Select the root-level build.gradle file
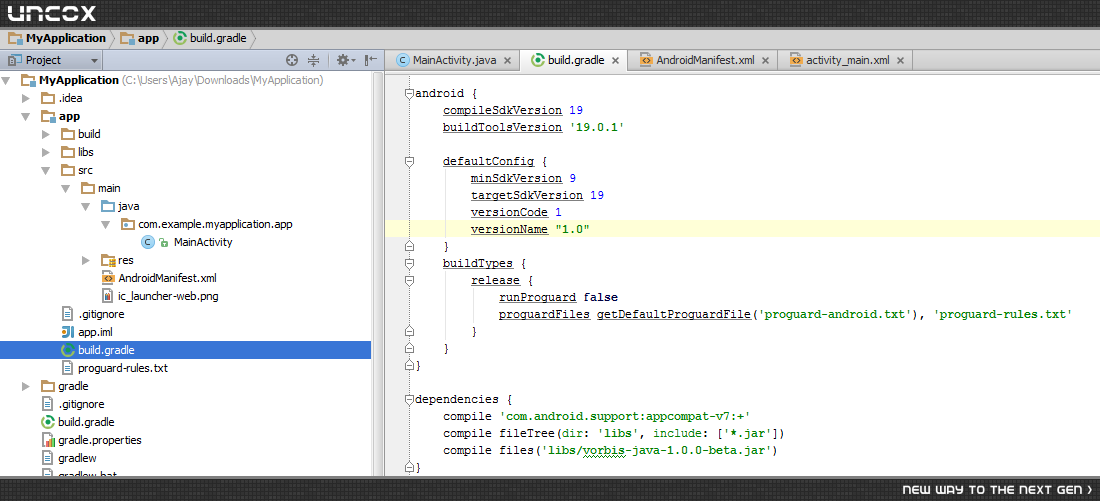The image size is (1100, 501). (86, 422)
